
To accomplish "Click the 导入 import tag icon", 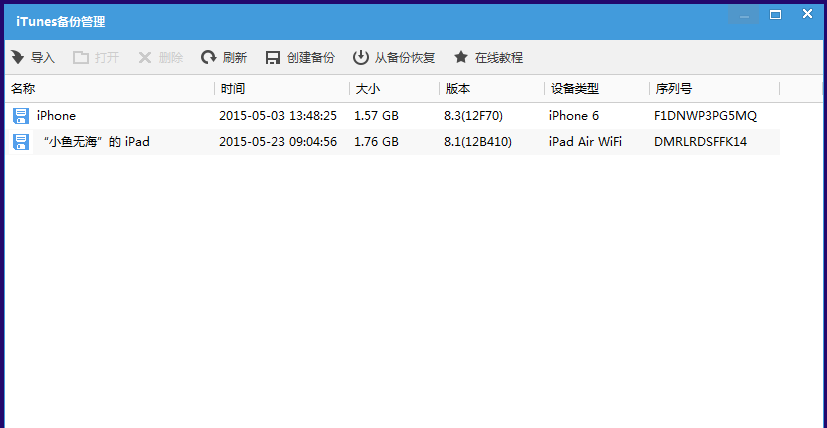I will point(17,57).
